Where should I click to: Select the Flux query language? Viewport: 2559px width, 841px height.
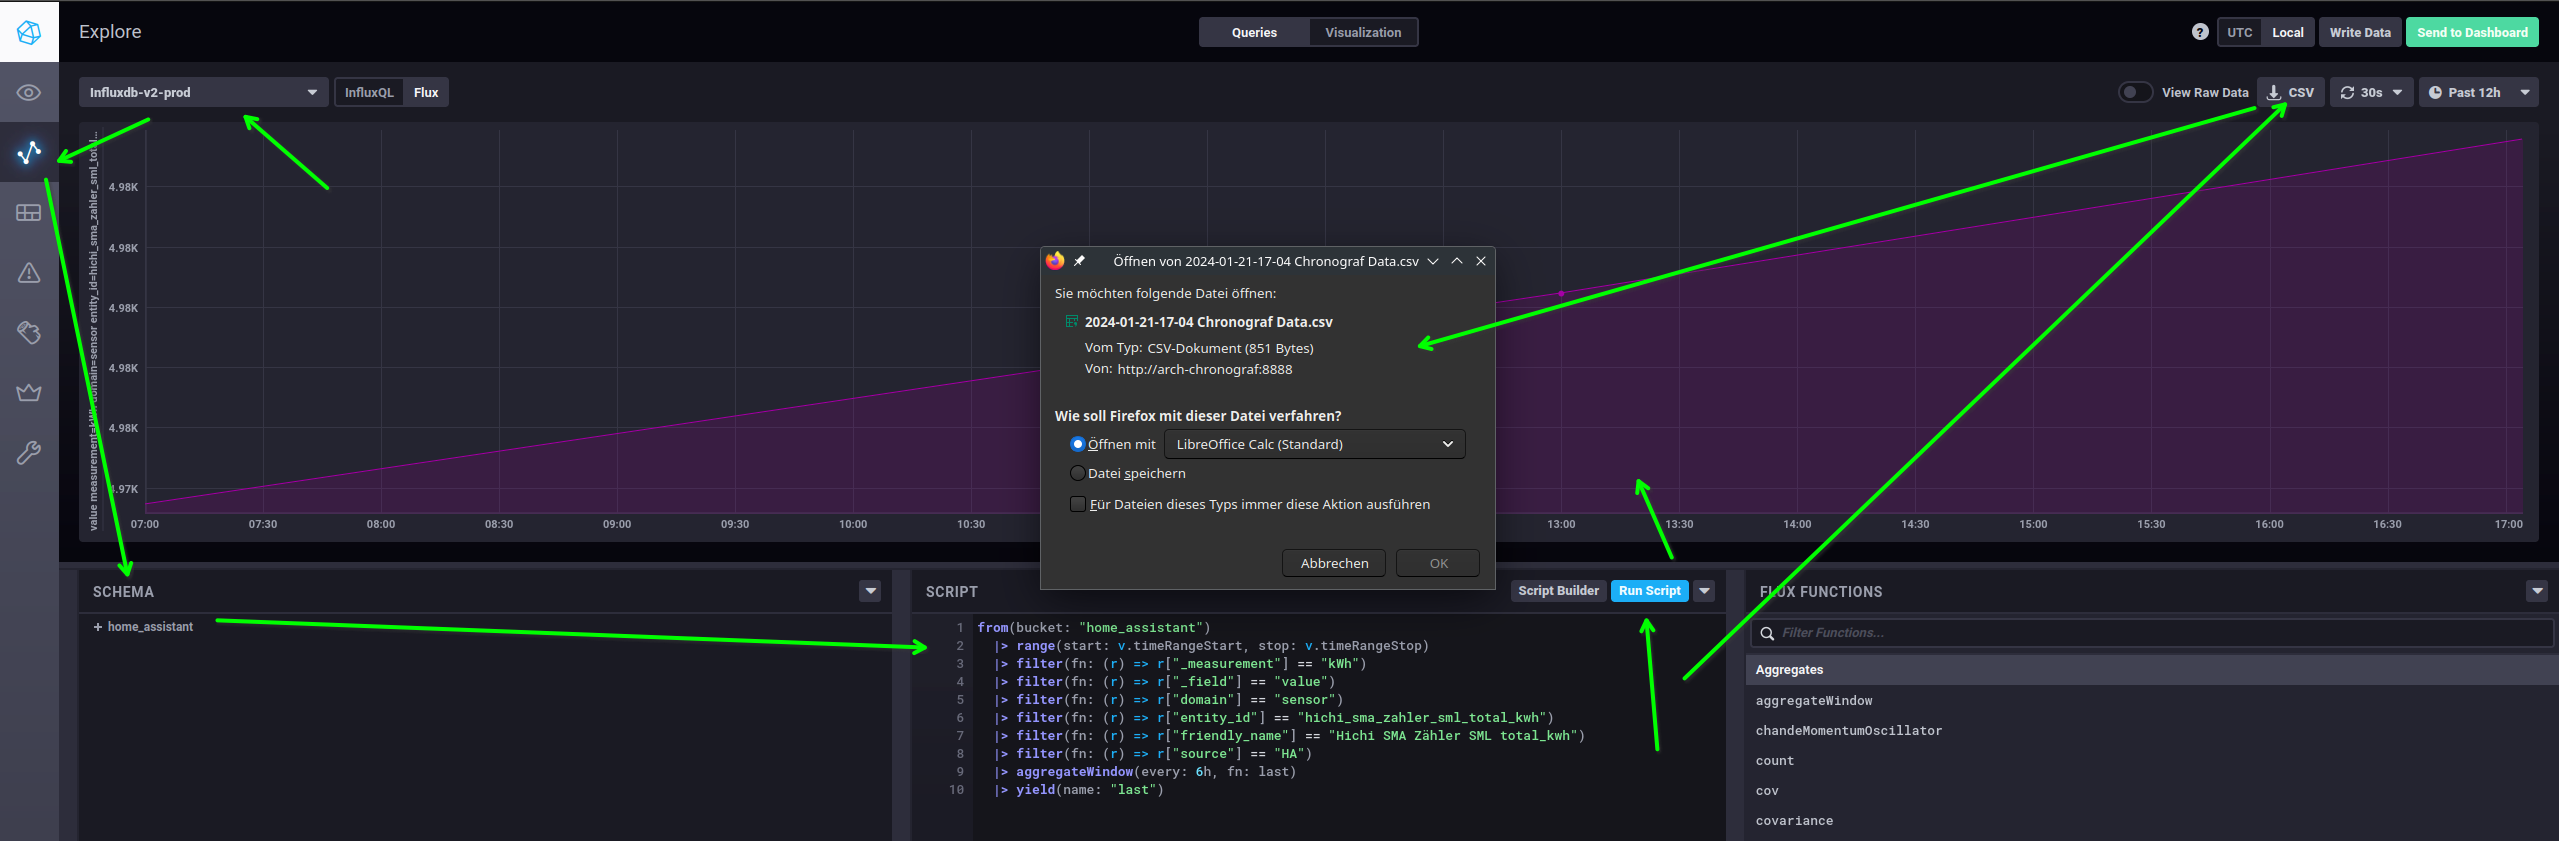[x=426, y=92]
